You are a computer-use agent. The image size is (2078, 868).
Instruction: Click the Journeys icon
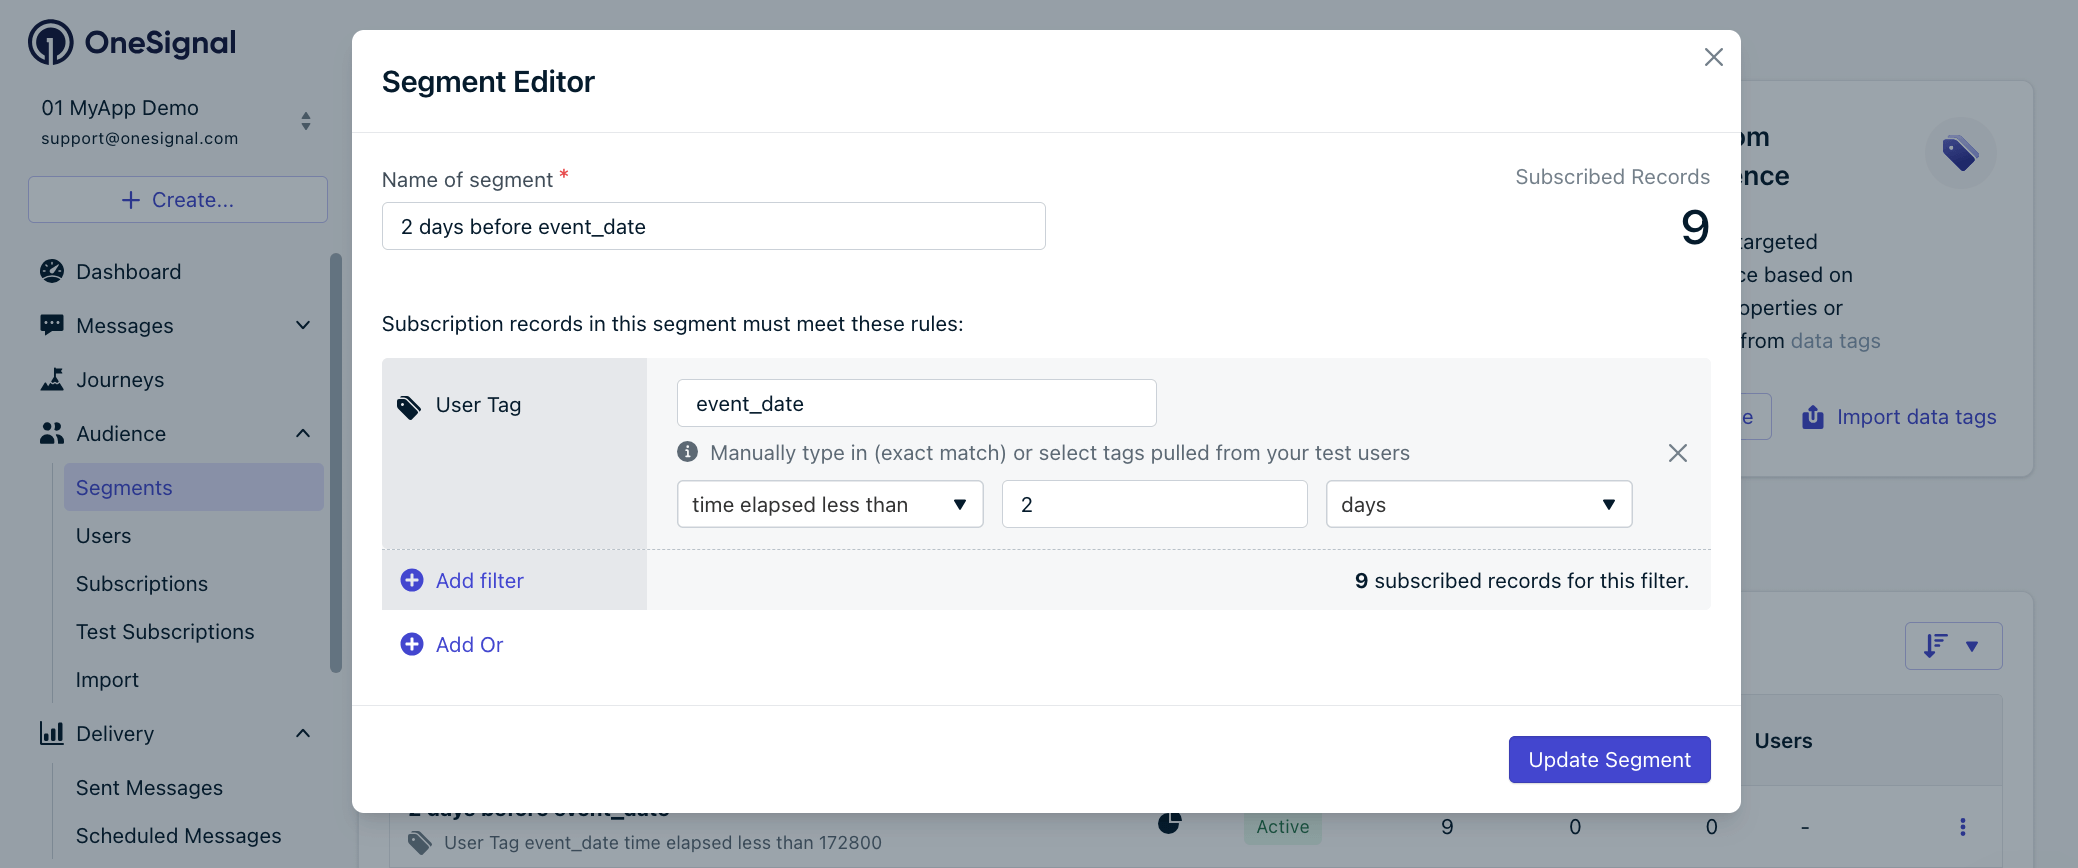coord(52,379)
